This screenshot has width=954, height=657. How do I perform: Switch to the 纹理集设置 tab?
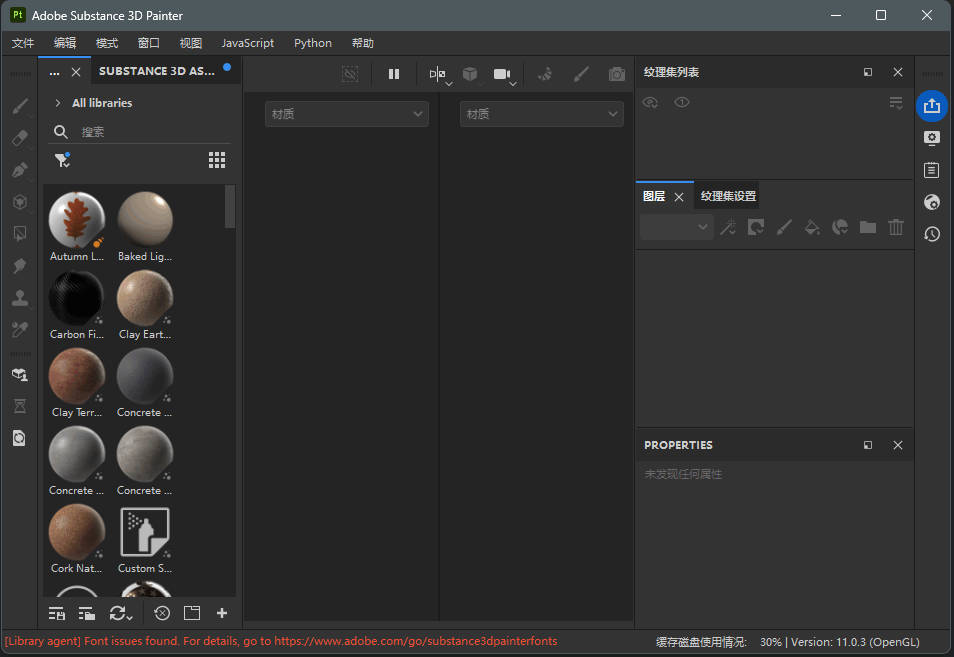coord(728,196)
